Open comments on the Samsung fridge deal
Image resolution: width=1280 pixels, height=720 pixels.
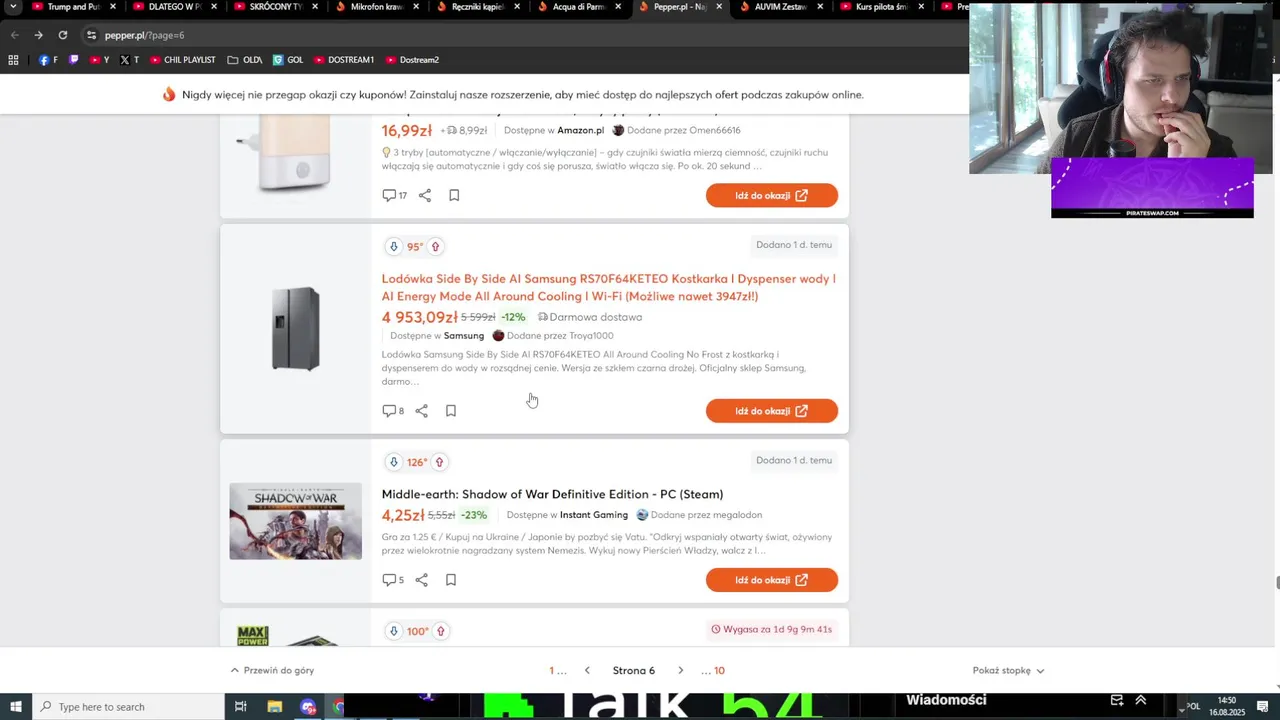(x=393, y=411)
